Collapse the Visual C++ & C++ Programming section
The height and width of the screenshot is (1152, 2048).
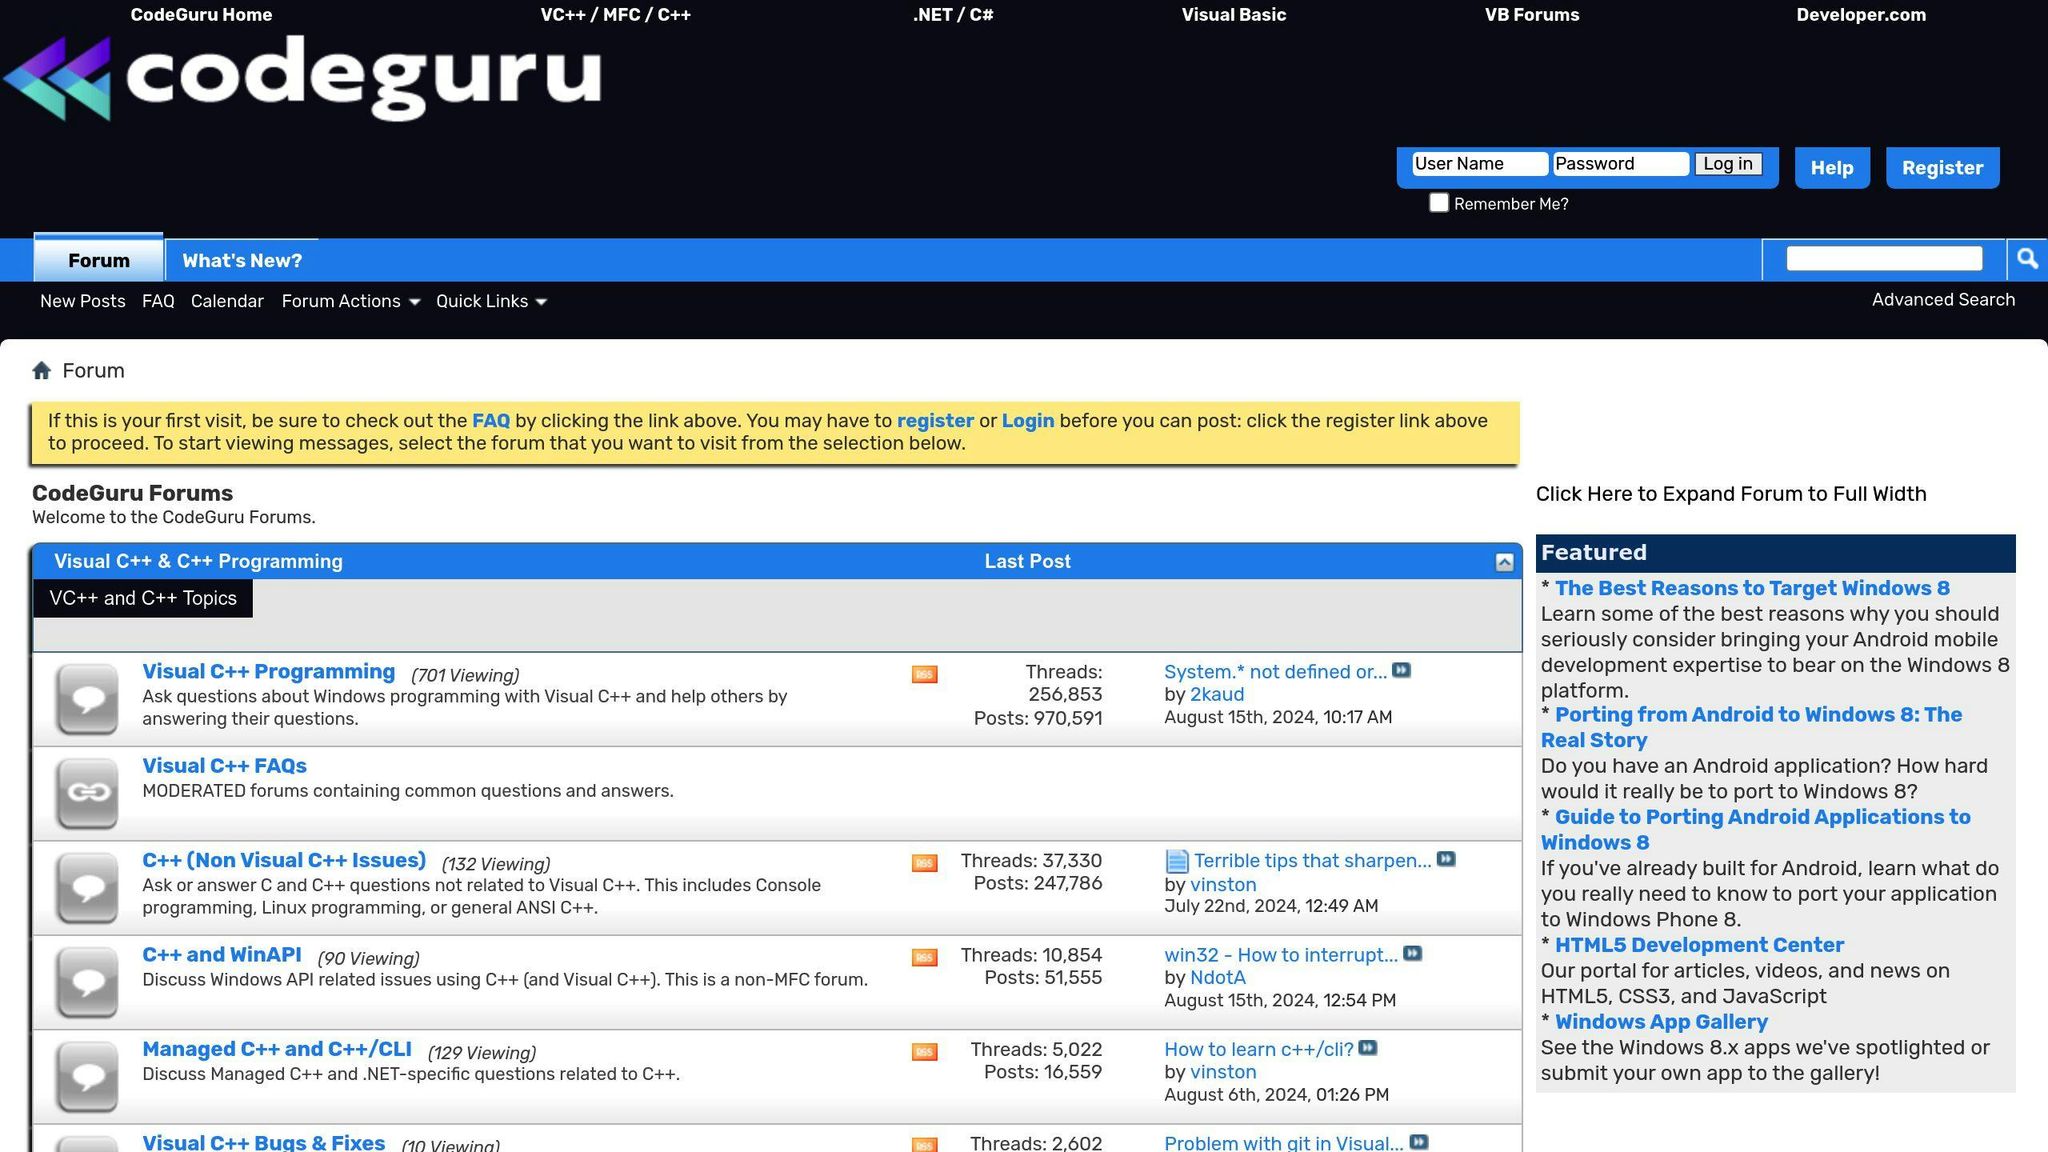(x=1505, y=561)
